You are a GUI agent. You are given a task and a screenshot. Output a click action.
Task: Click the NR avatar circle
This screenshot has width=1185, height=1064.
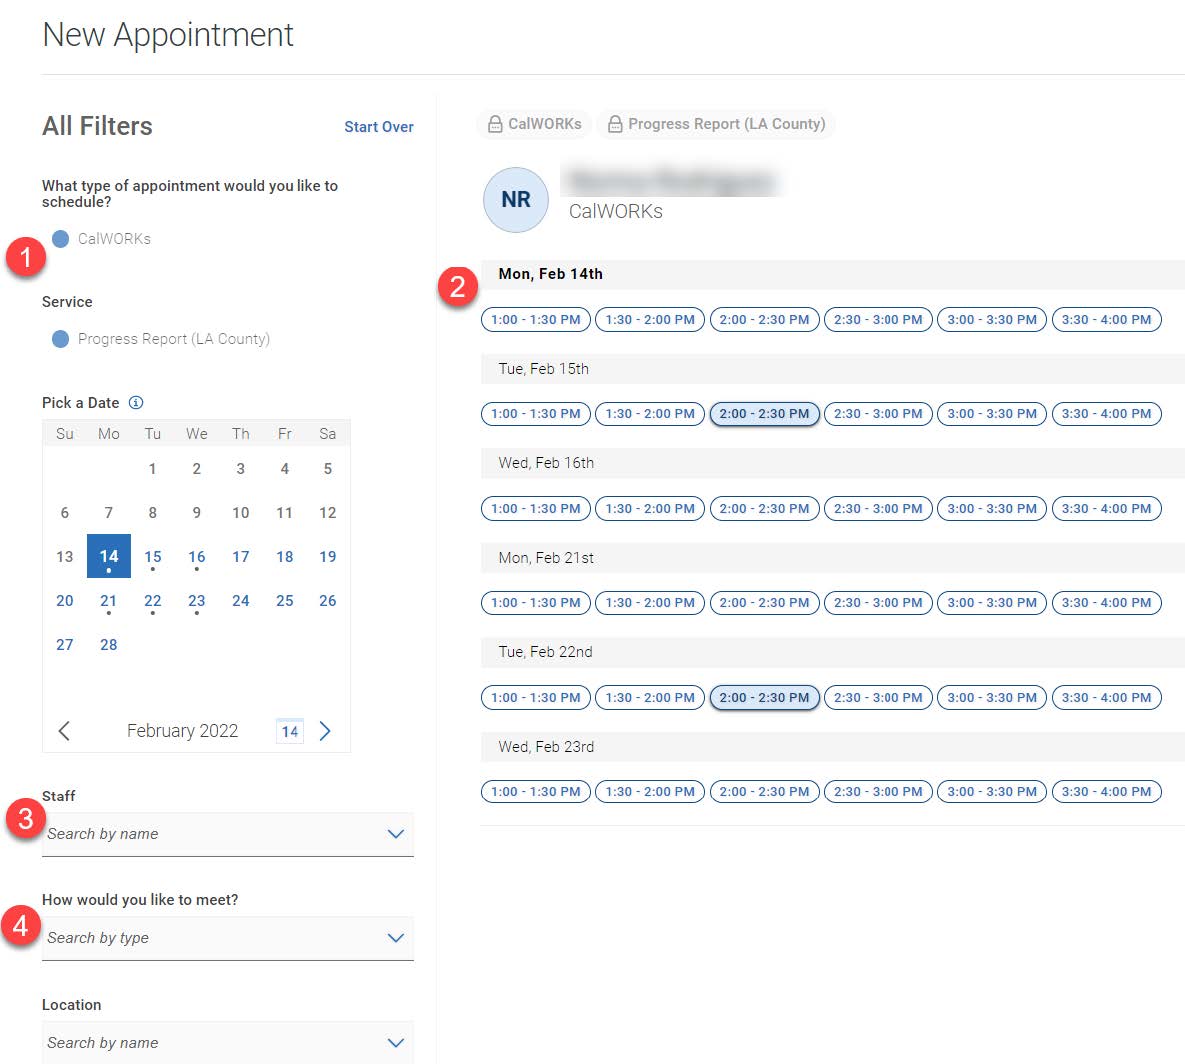pos(515,199)
